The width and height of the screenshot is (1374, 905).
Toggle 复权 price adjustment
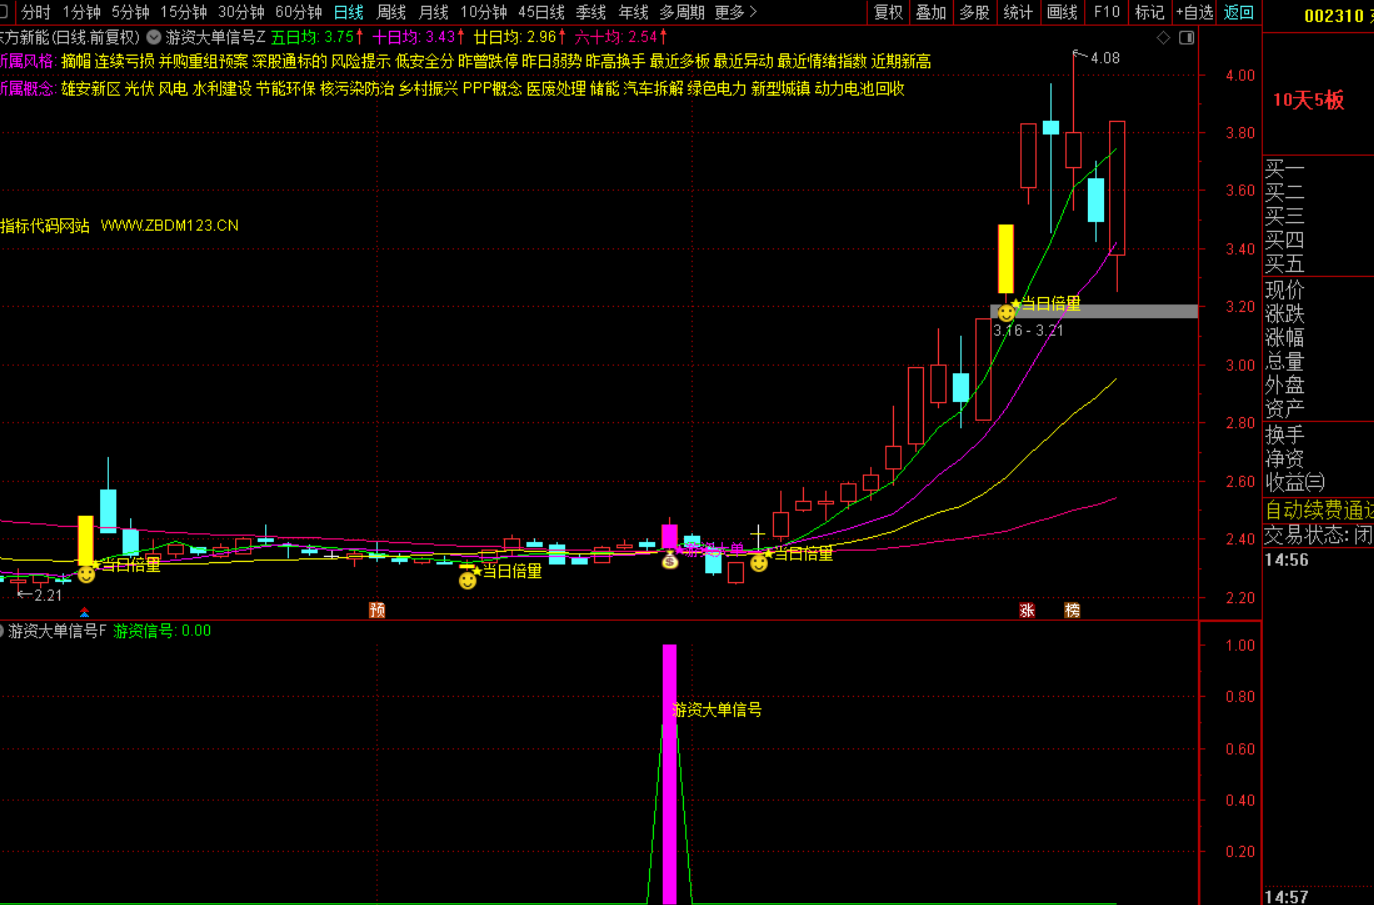[888, 12]
